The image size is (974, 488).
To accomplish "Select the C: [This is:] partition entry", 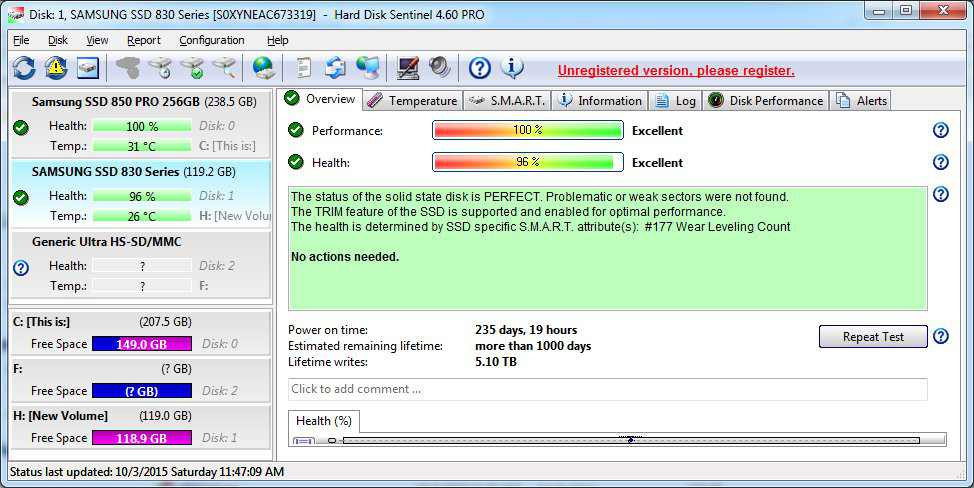I will 141,332.
